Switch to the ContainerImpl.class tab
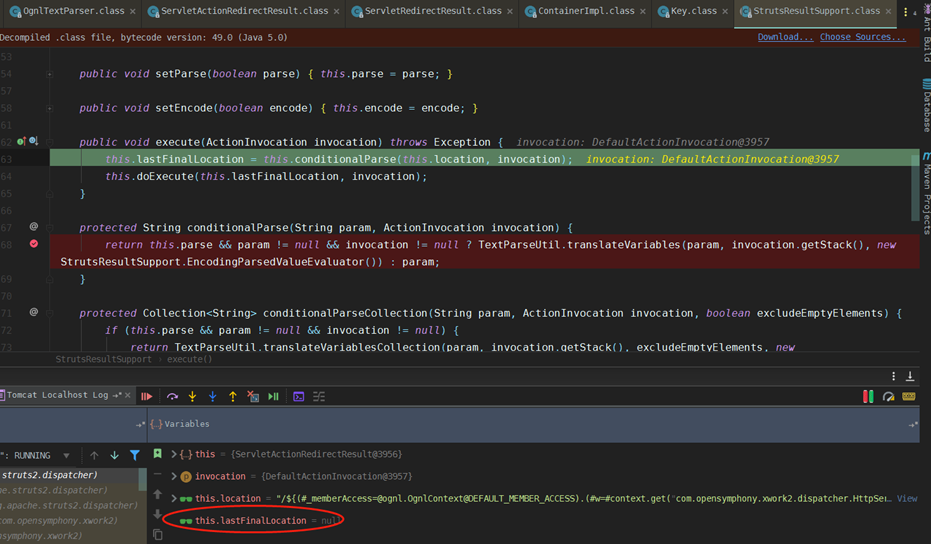The width and height of the screenshot is (931, 544). [585, 11]
